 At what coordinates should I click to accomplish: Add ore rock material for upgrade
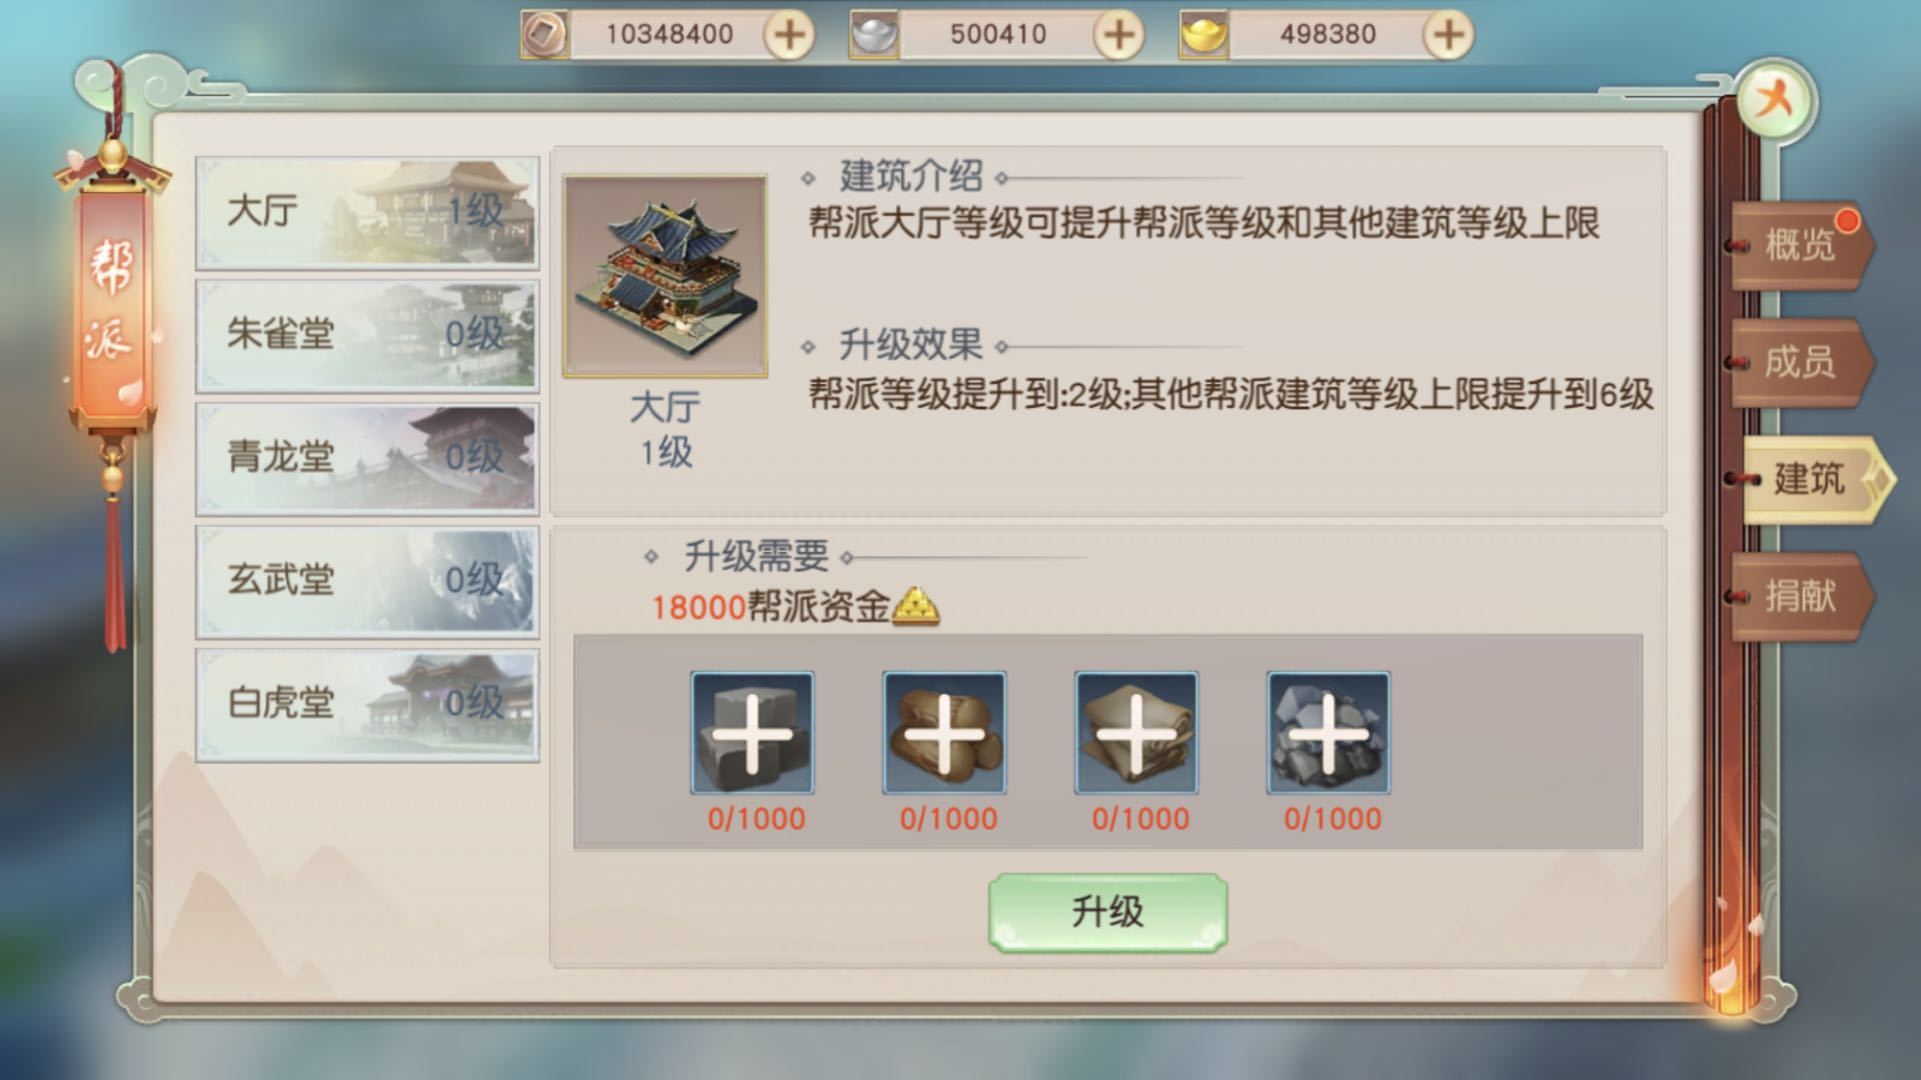pos(1328,733)
